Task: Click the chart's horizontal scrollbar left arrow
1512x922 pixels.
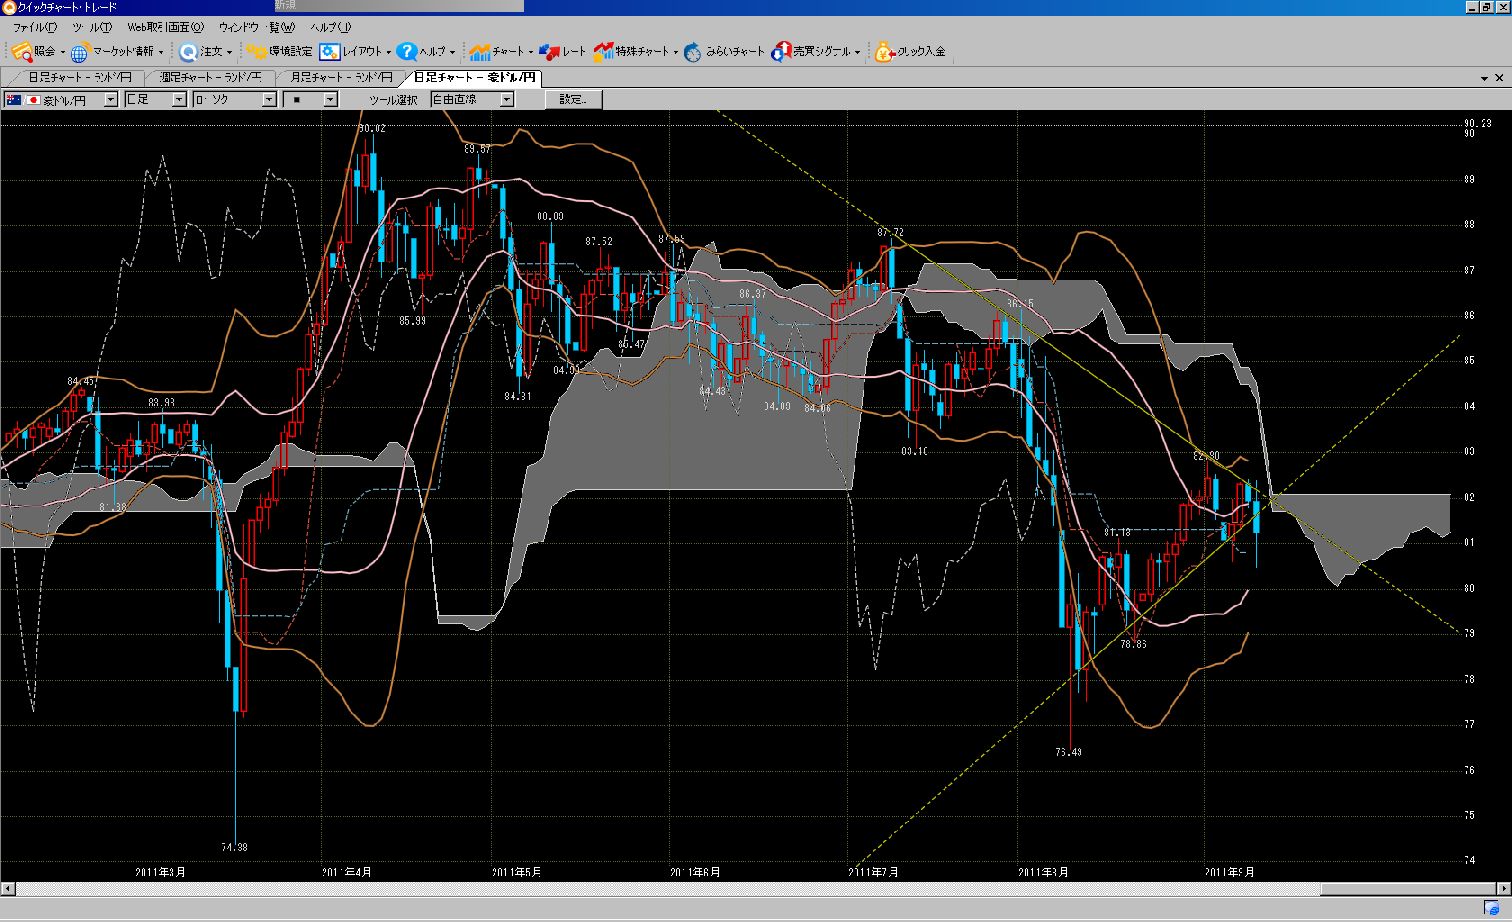Action: tap(8, 889)
